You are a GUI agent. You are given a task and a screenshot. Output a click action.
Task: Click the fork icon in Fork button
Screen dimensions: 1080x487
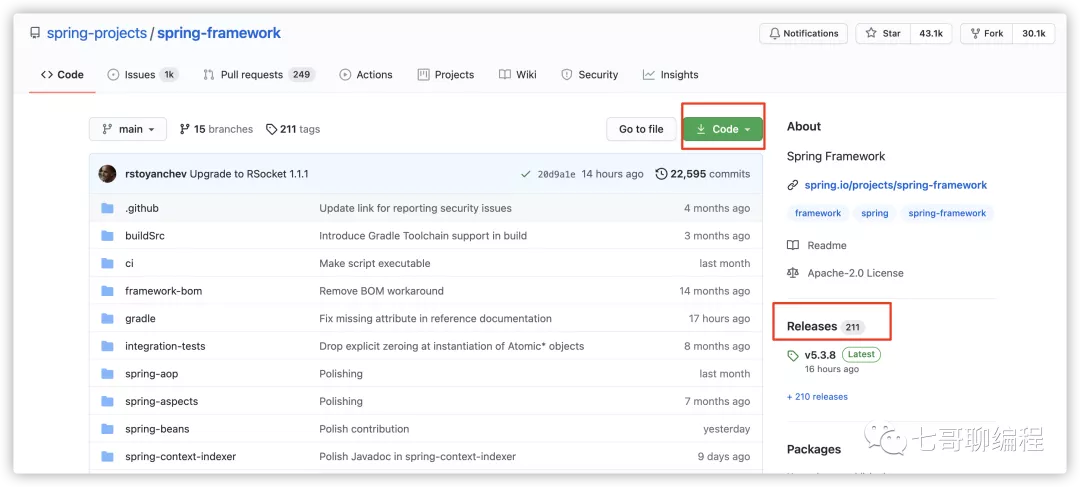pos(975,33)
